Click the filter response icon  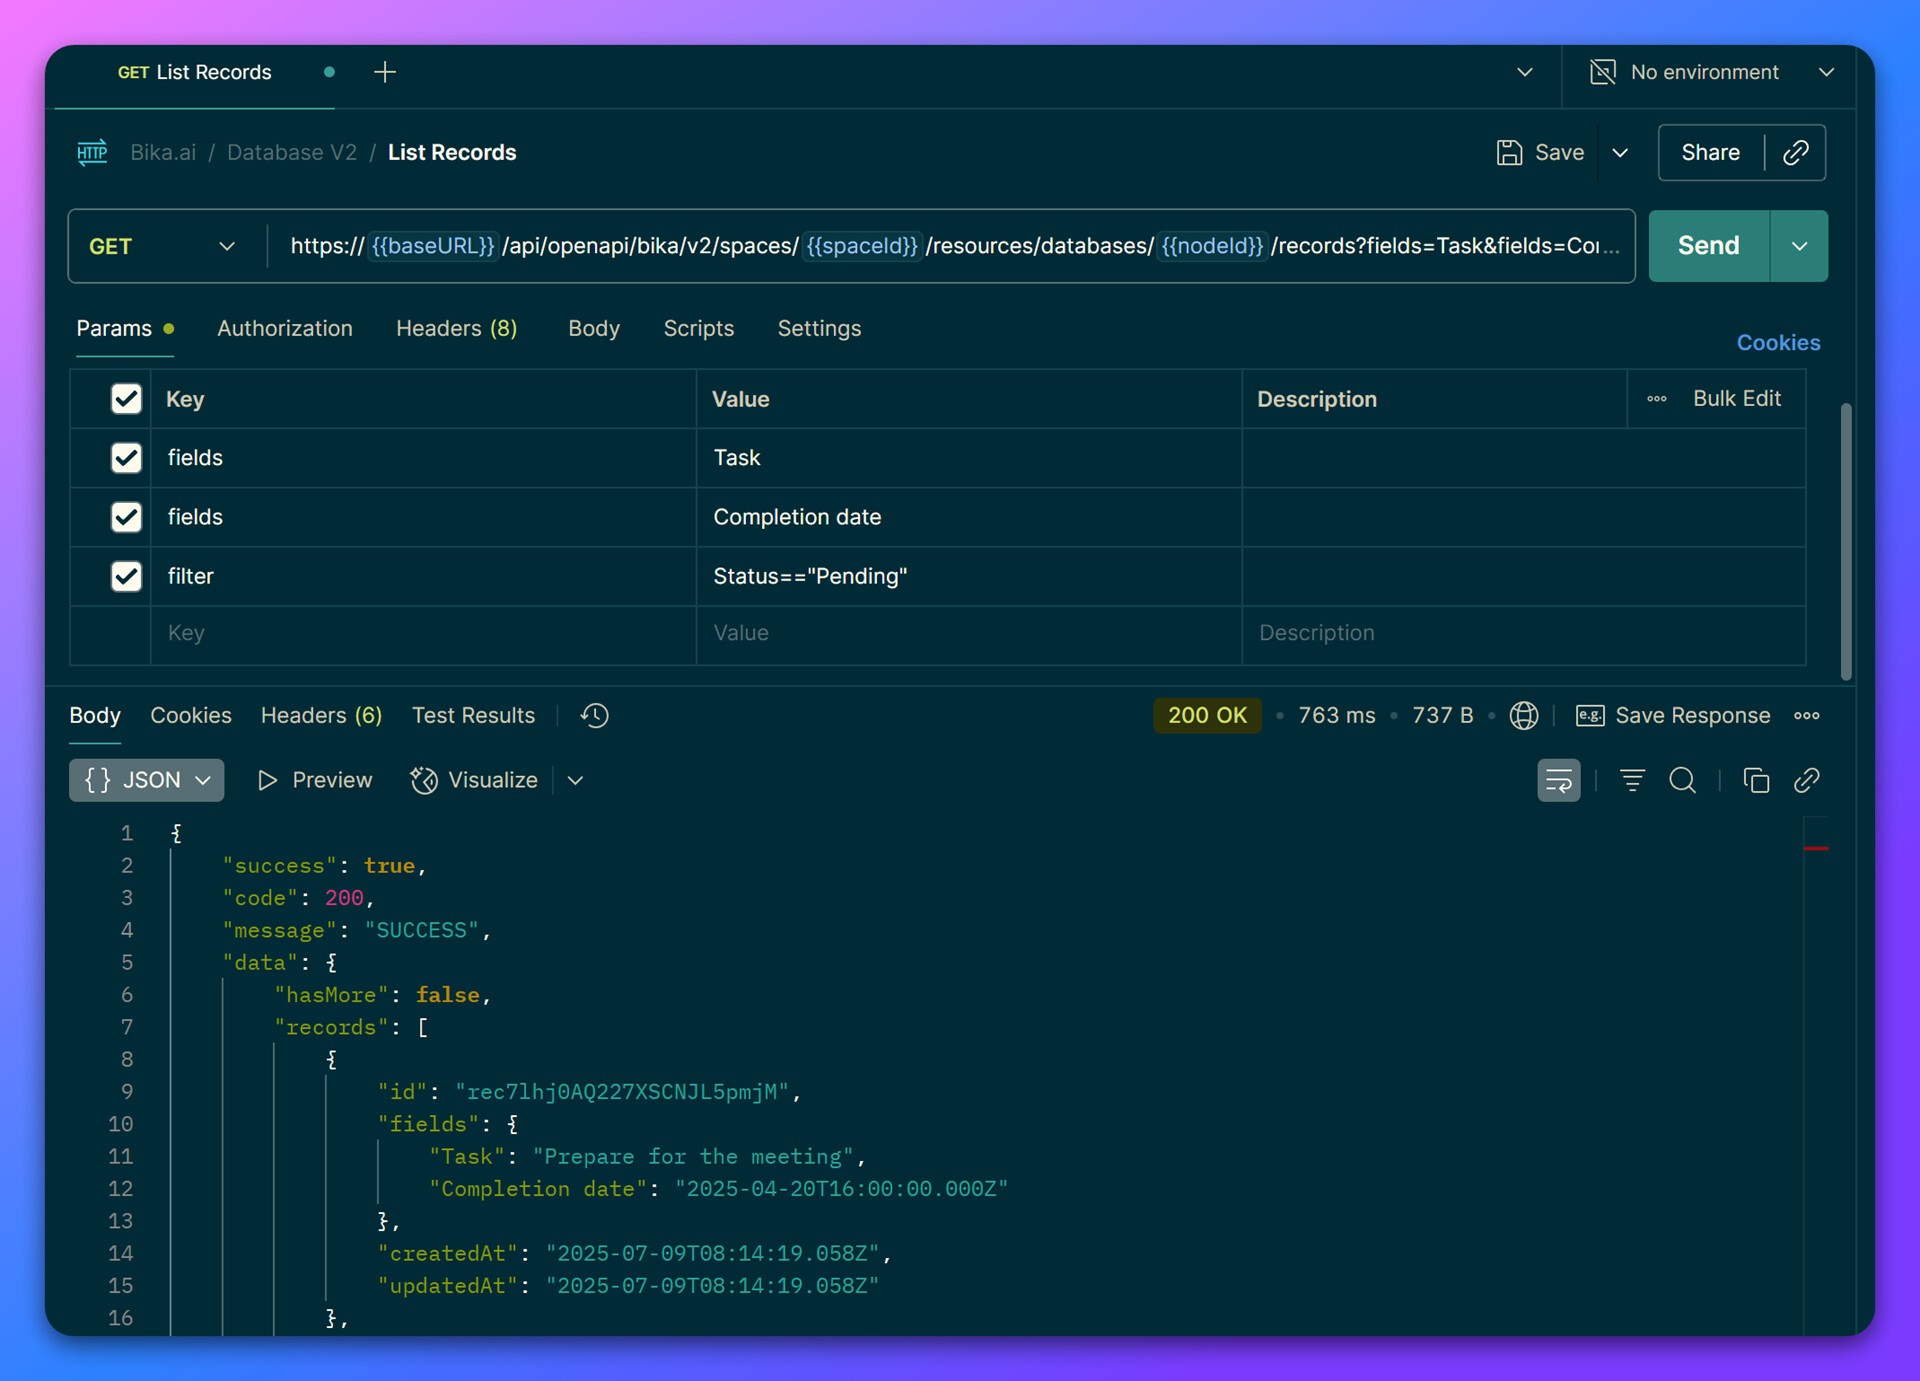point(1632,780)
